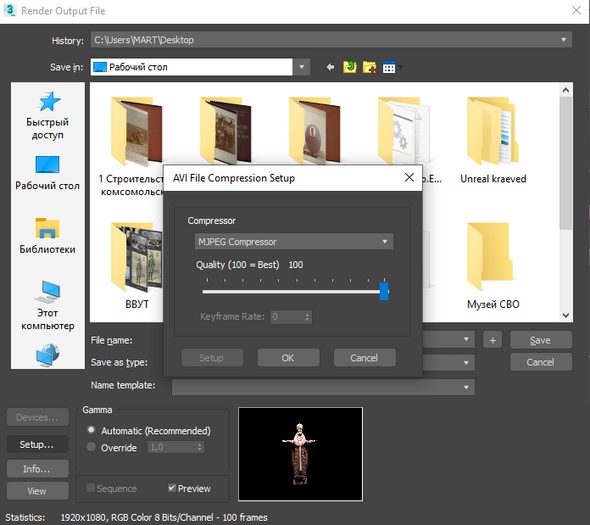Open the view menu icon

[392, 67]
